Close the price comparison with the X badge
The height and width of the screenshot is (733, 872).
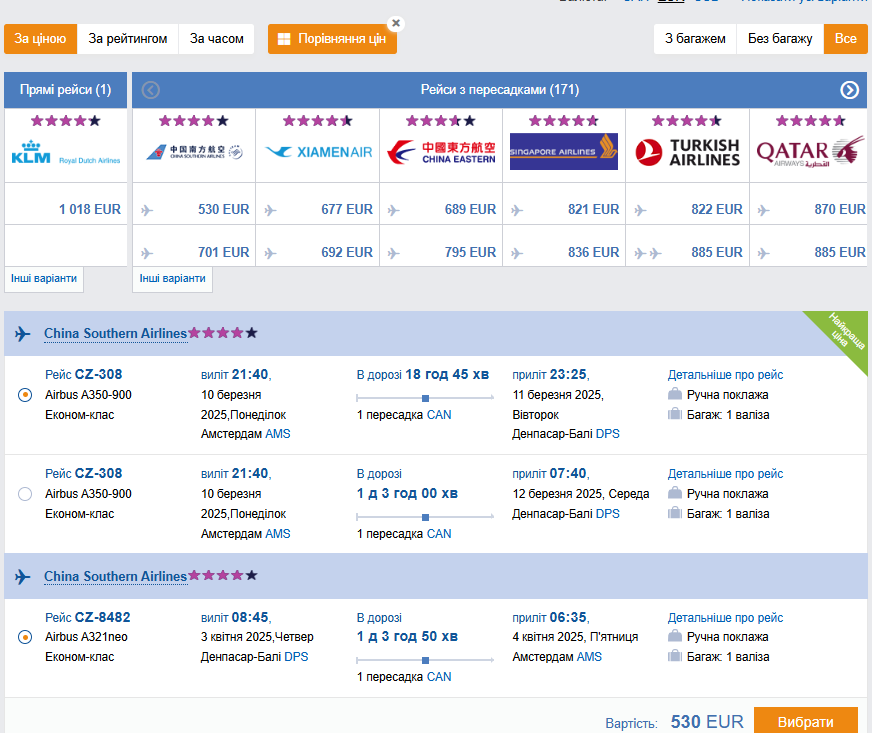pyautogui.click(x=396, y=23)
